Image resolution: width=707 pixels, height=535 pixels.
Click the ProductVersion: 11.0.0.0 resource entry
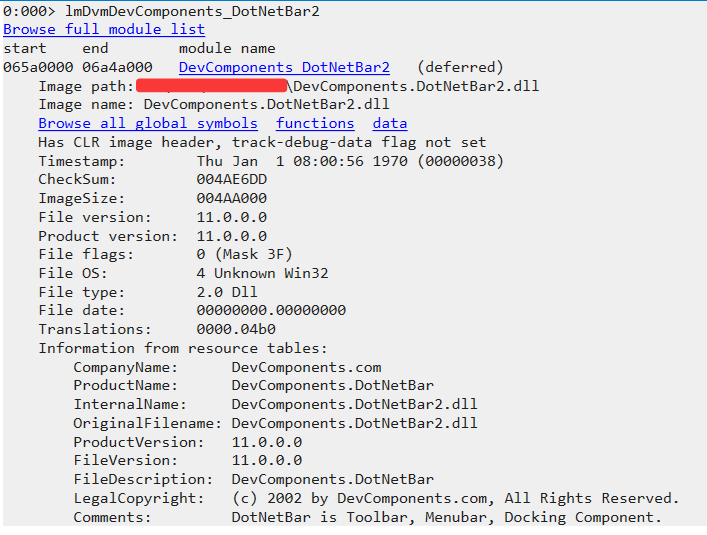[188, 443]
